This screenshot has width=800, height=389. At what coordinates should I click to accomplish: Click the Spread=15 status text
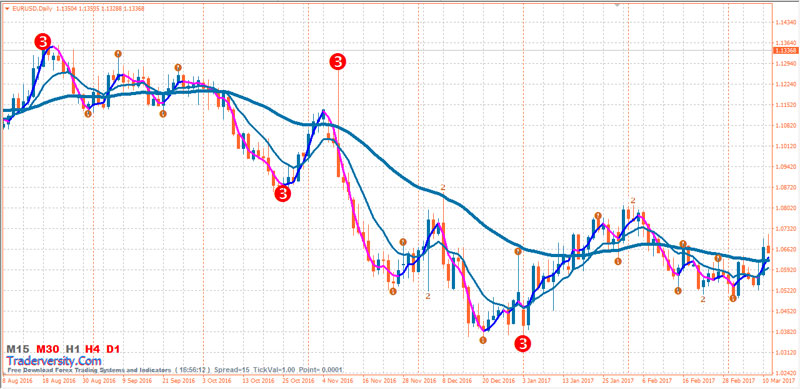(232, 369)
